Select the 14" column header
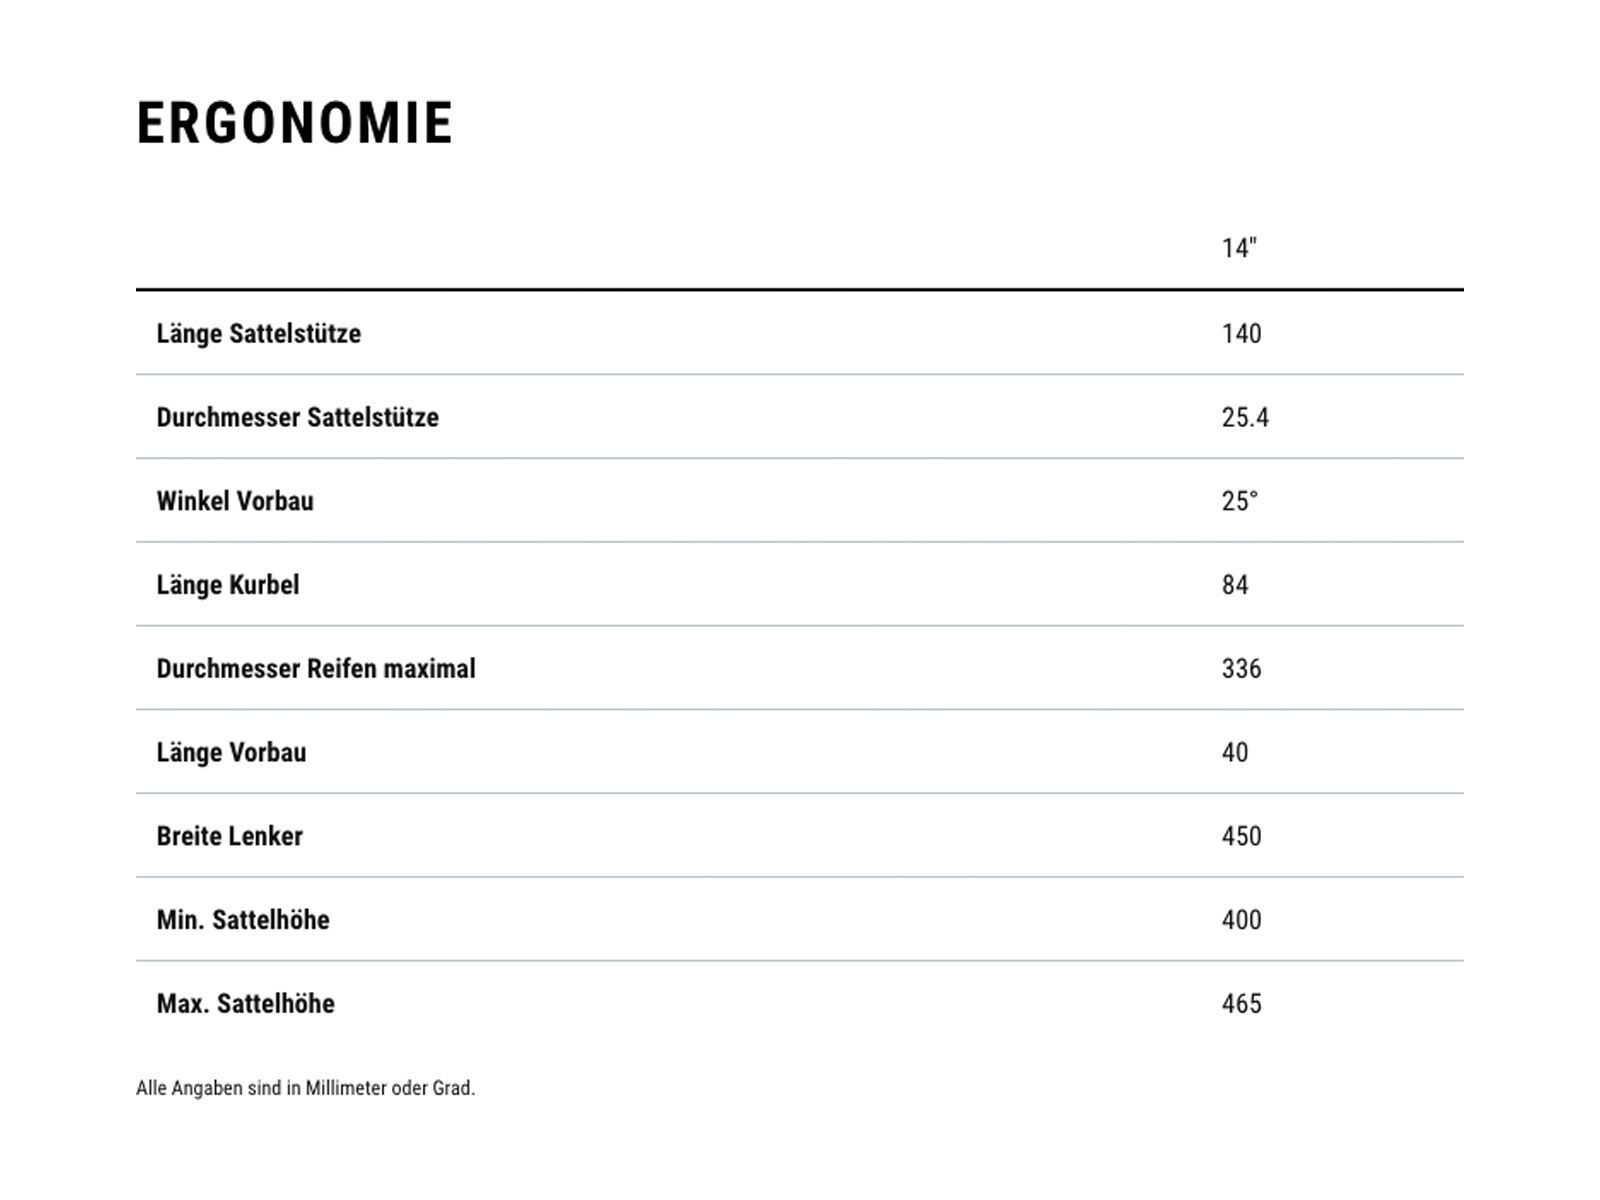The image size is (1600, 1200). (x=1239, y=248)
